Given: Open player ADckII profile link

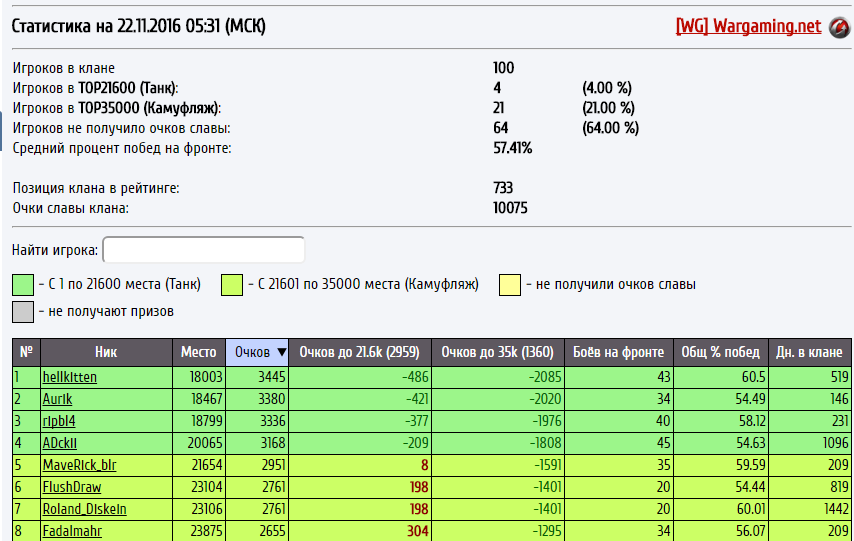Looking at the screenshot, I should click(x=59, y=443).
